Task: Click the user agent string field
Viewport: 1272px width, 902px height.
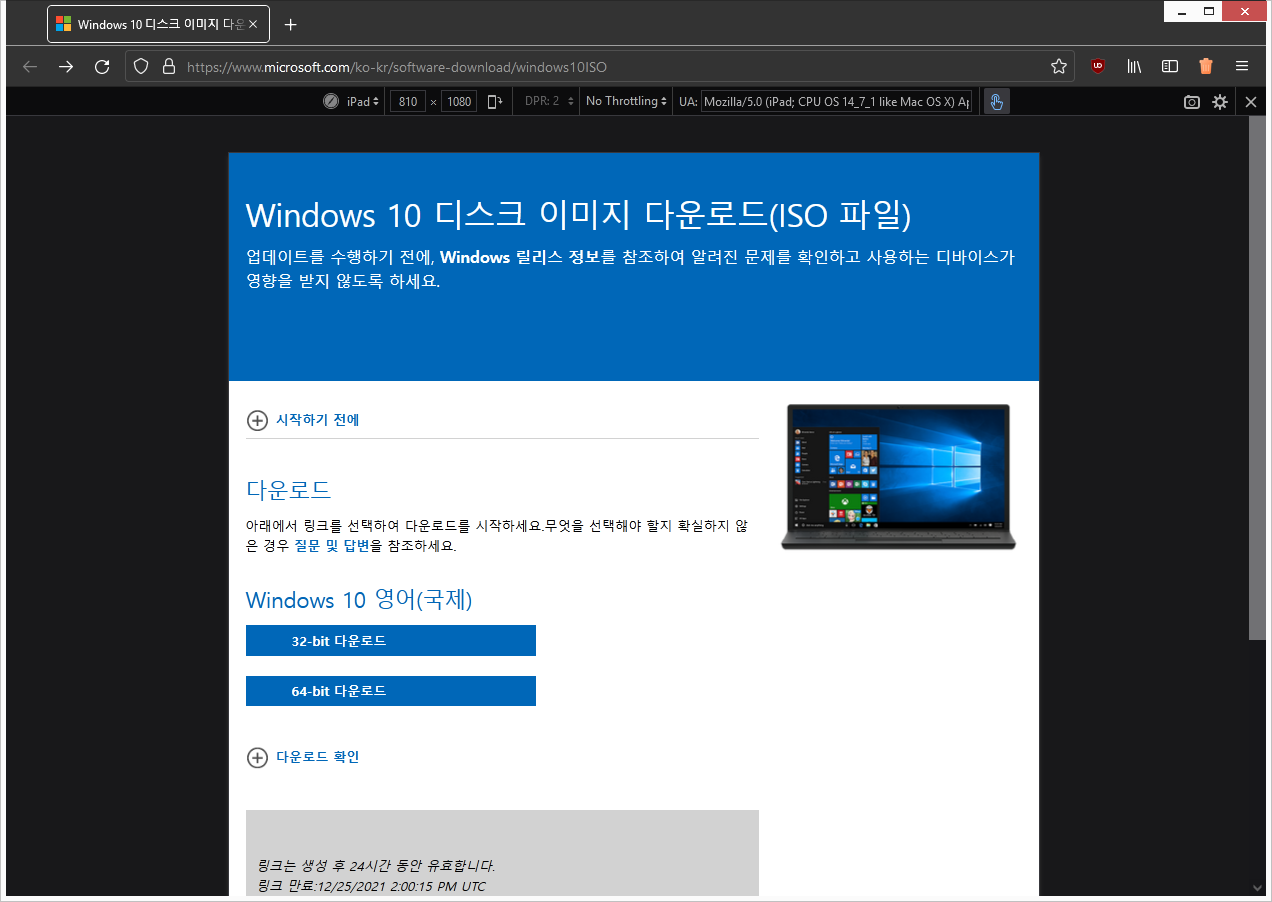Action: (x=837, y=102)
